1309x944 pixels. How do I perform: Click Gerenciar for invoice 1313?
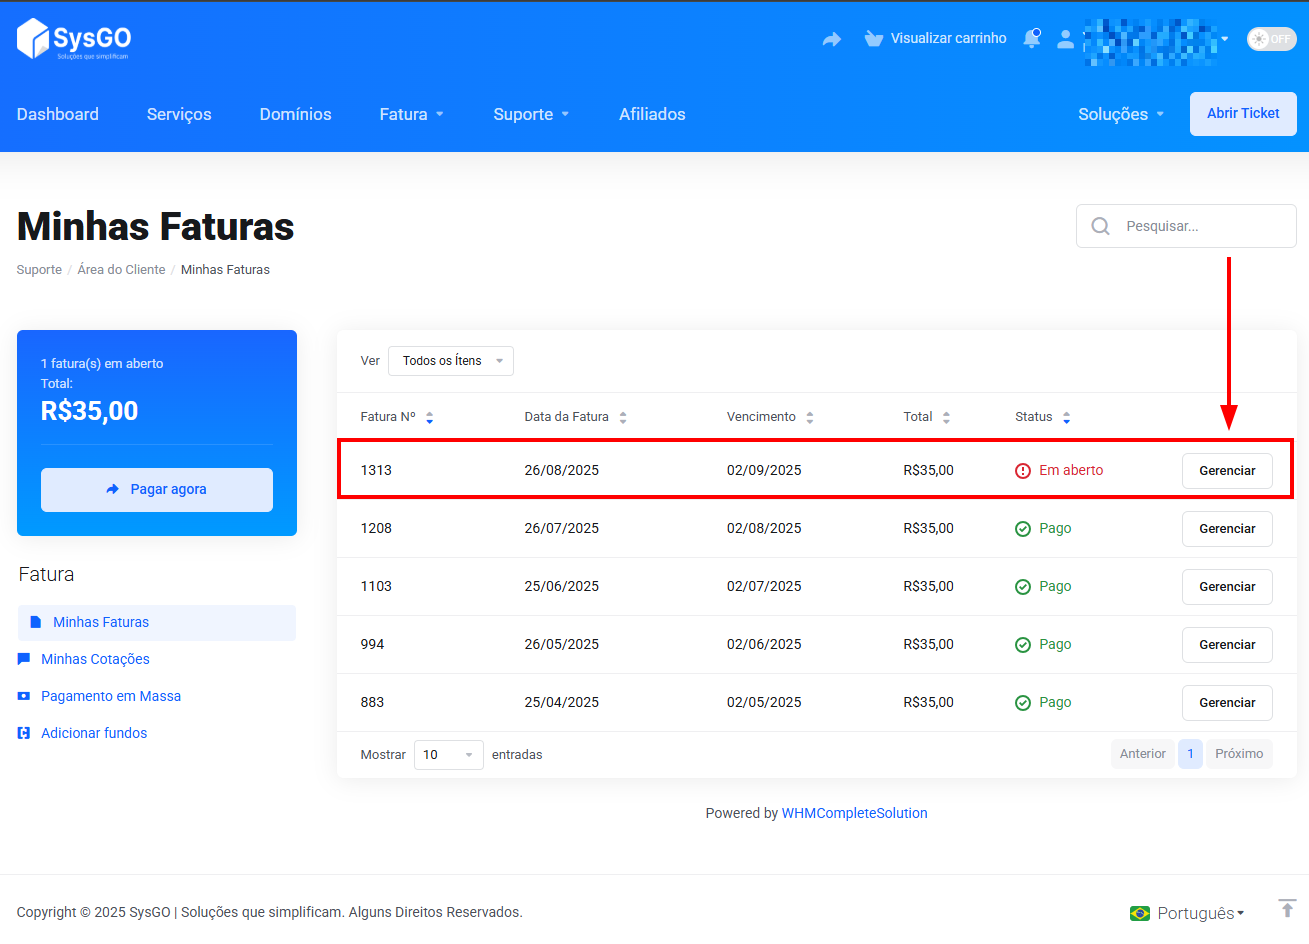(x=1227, y=471)
